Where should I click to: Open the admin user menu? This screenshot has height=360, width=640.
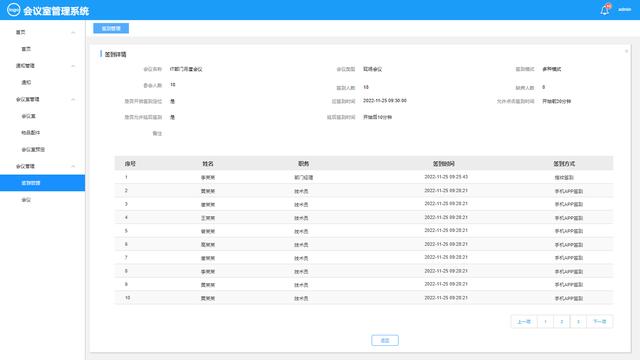(624, 9)
